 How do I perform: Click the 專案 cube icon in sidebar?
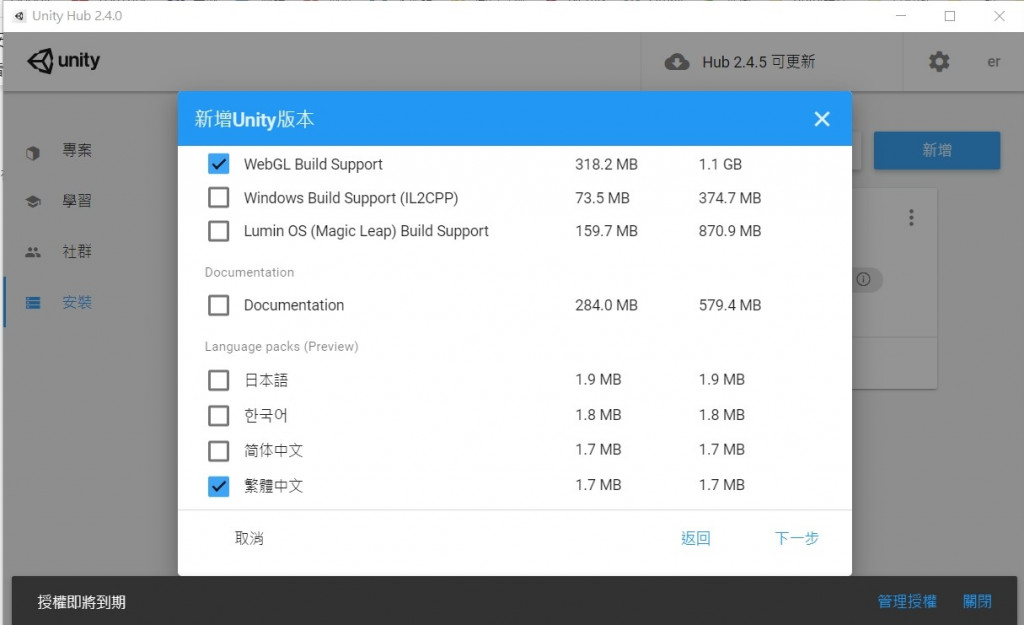tap(33, 152)
